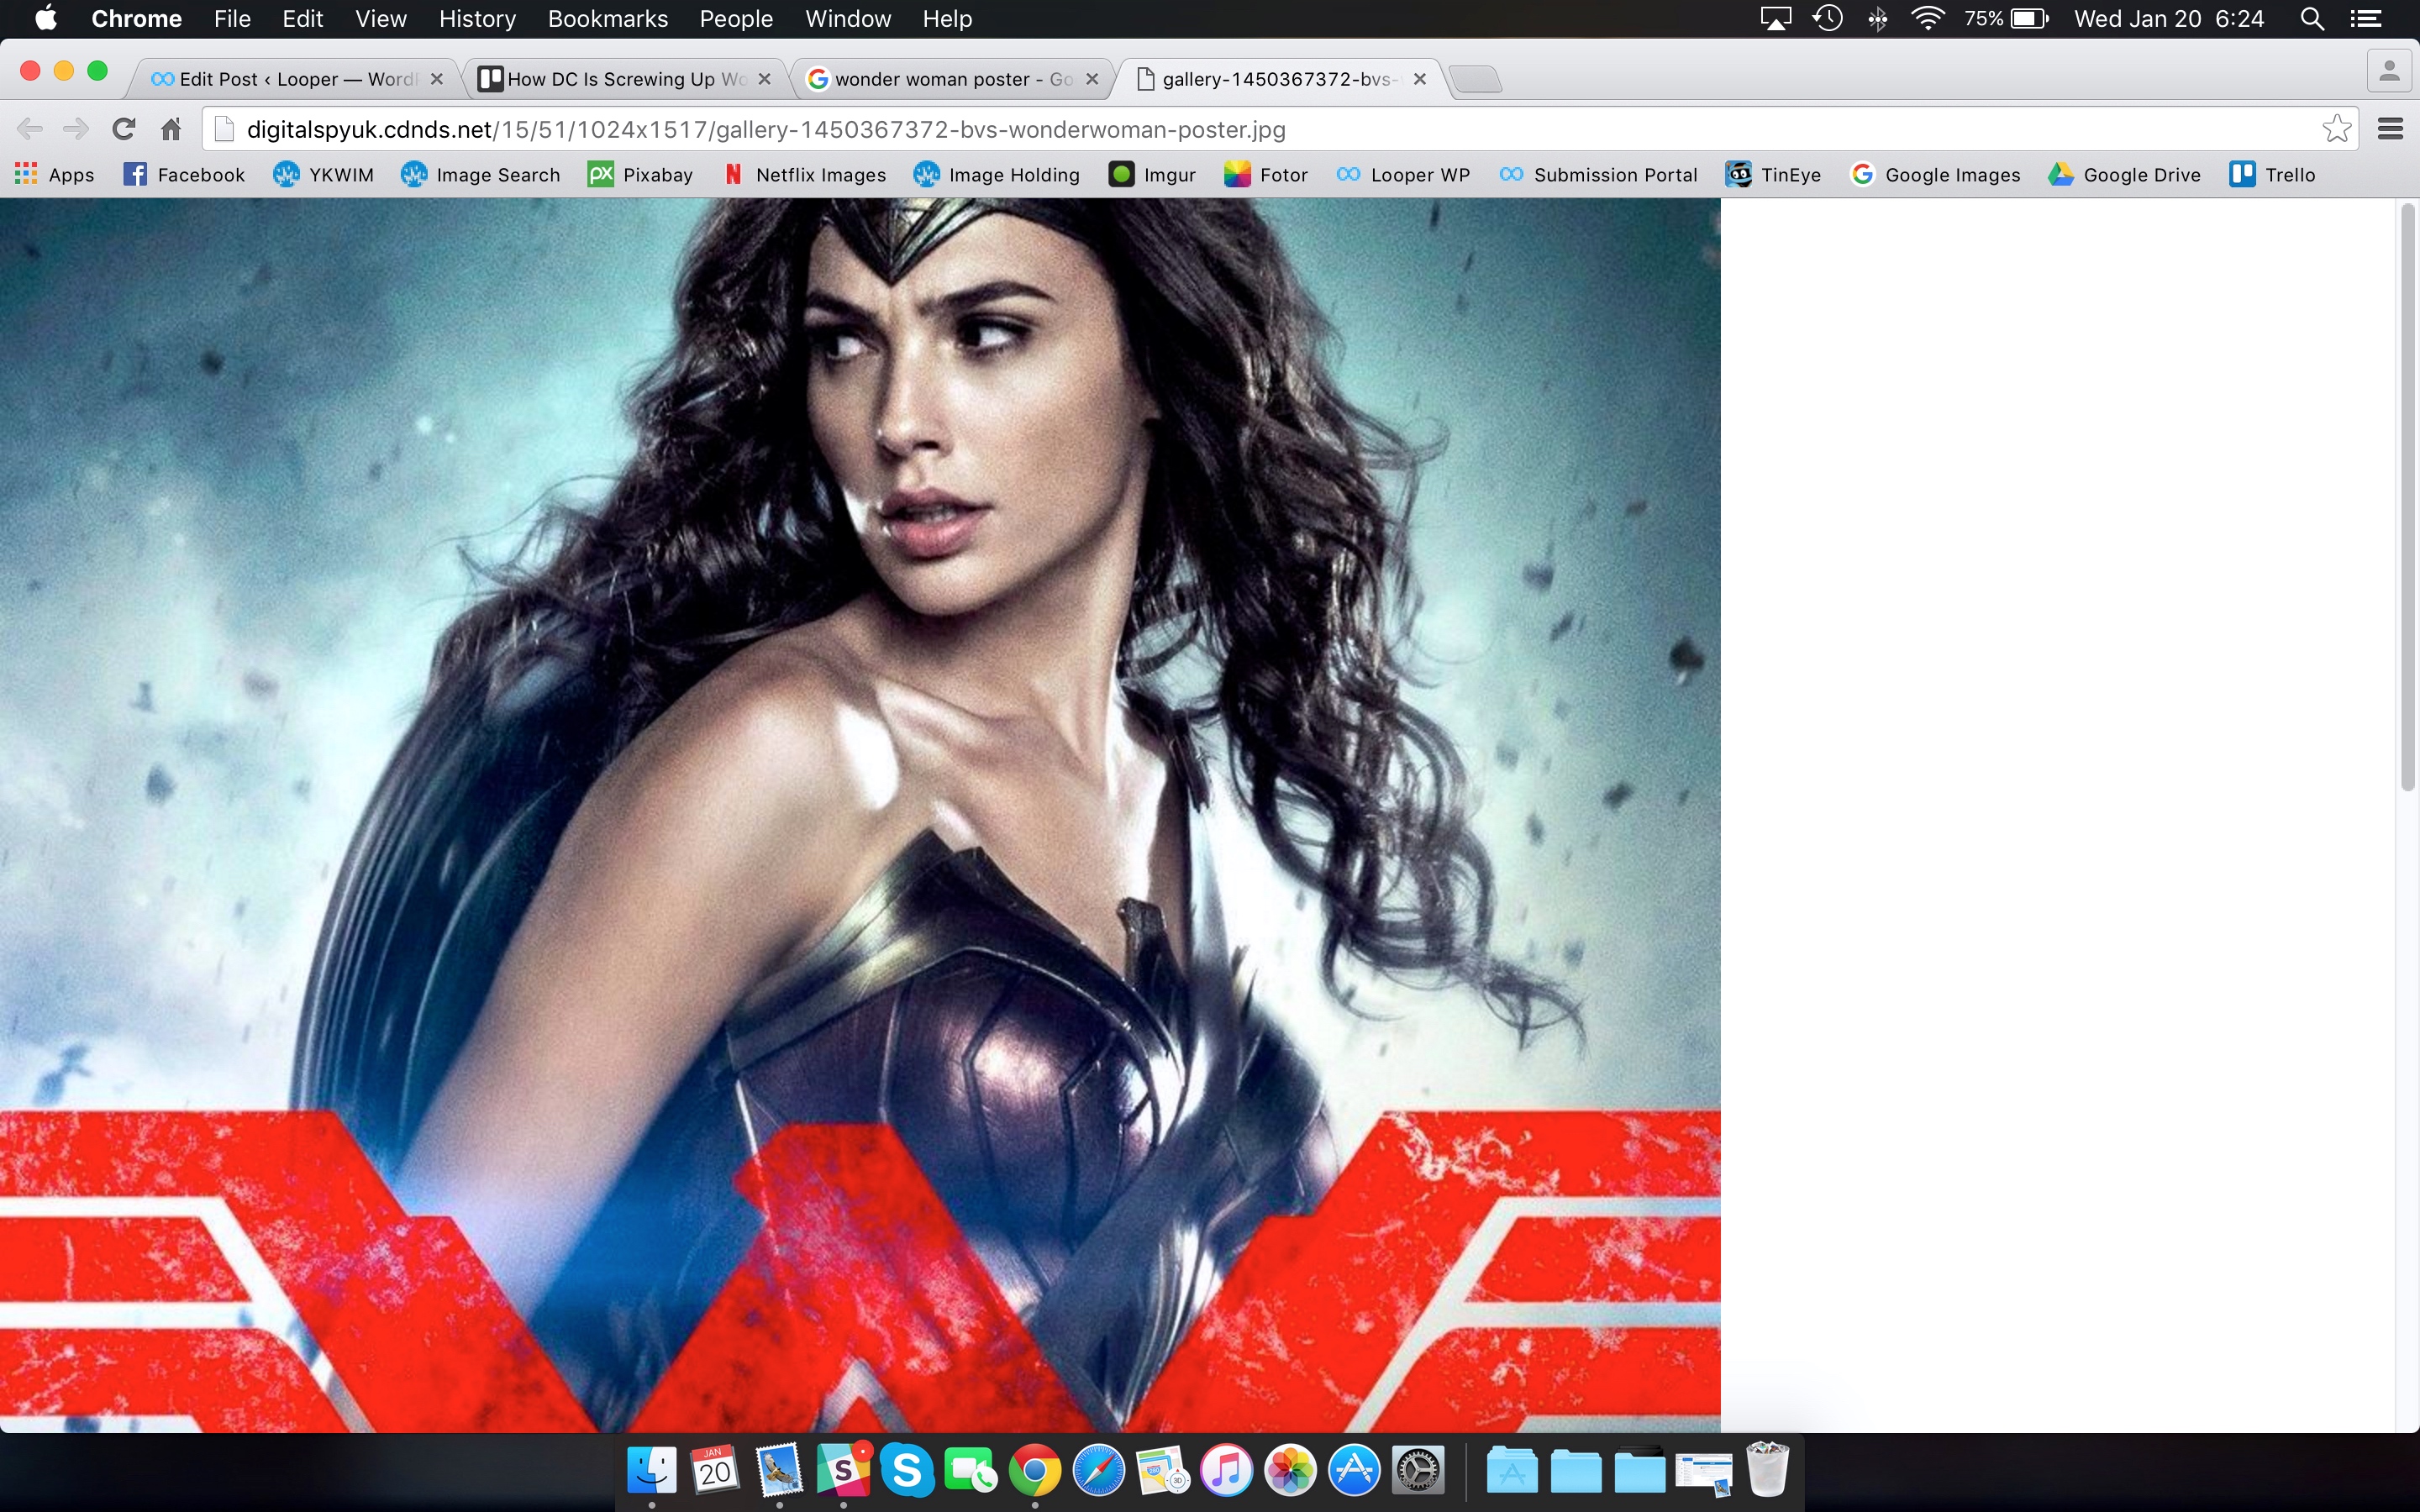Close the How DC Is Screwing Up tab
The height and width of the screenshot is (1512, 2420).
(x=765, y=79)
